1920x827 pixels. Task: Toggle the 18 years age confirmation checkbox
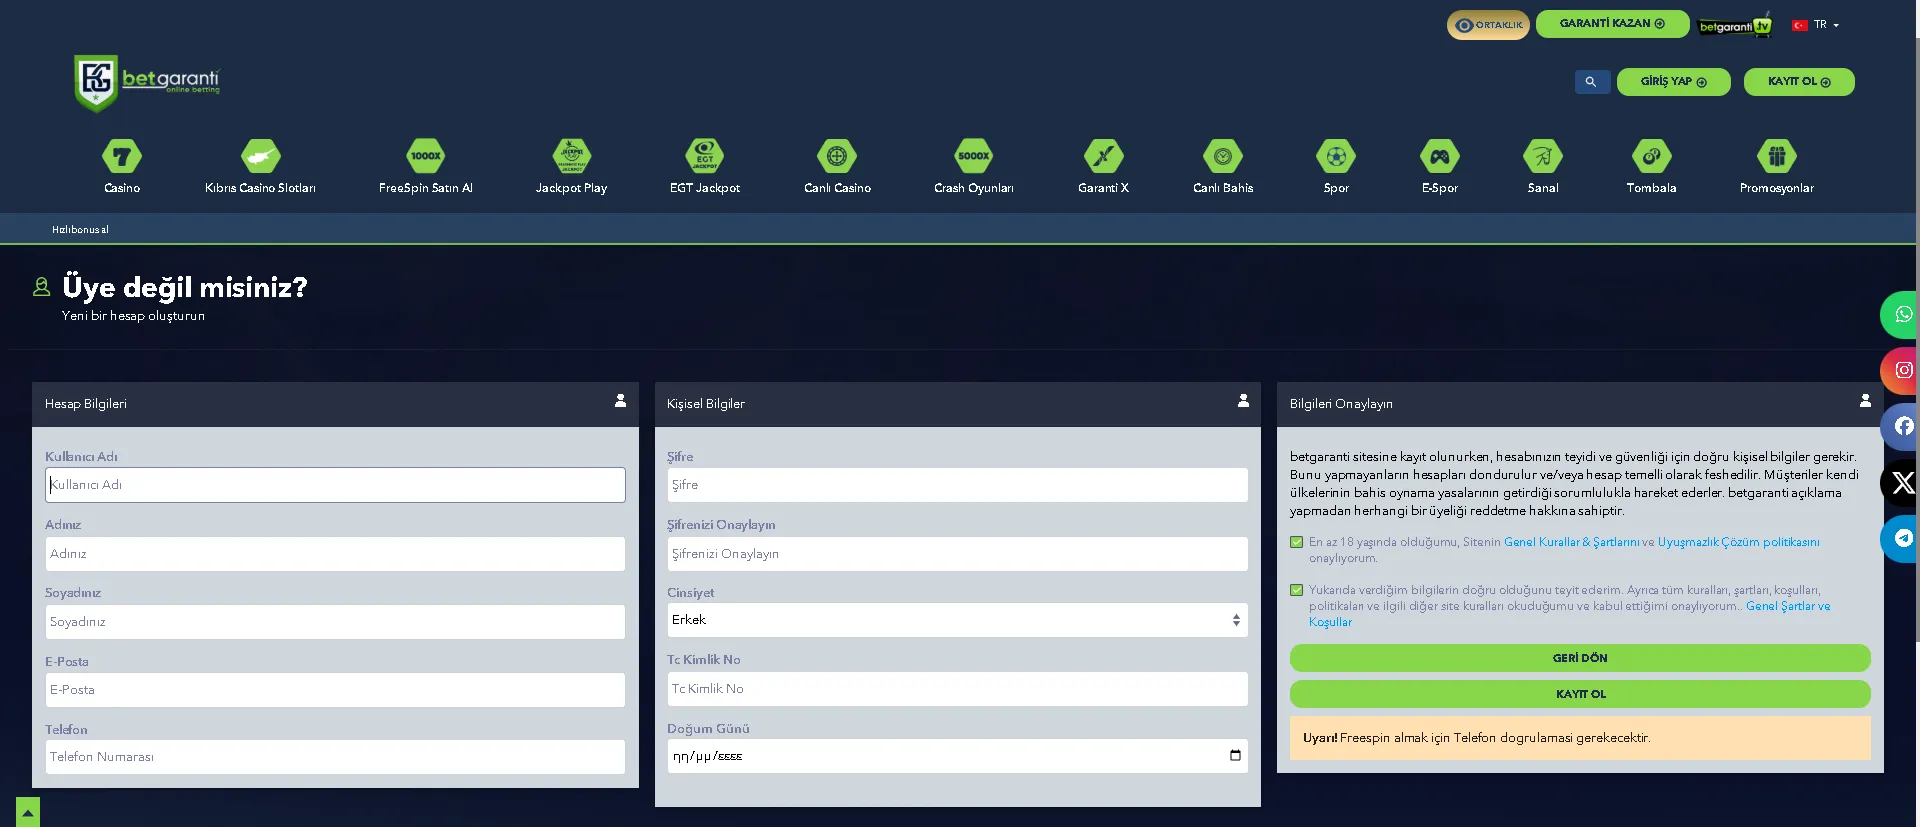(1297, 542)
